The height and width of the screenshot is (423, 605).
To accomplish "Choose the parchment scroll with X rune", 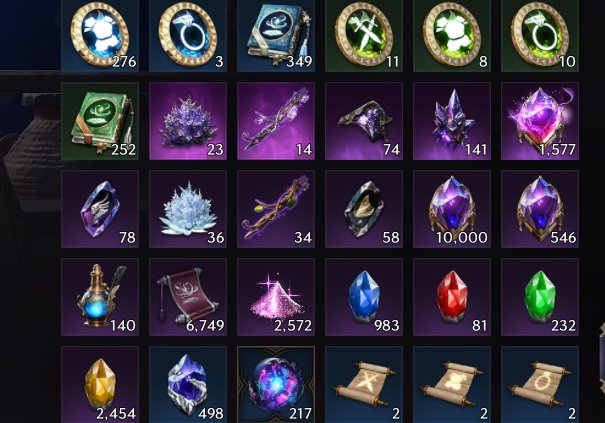I will click(364, 384).
